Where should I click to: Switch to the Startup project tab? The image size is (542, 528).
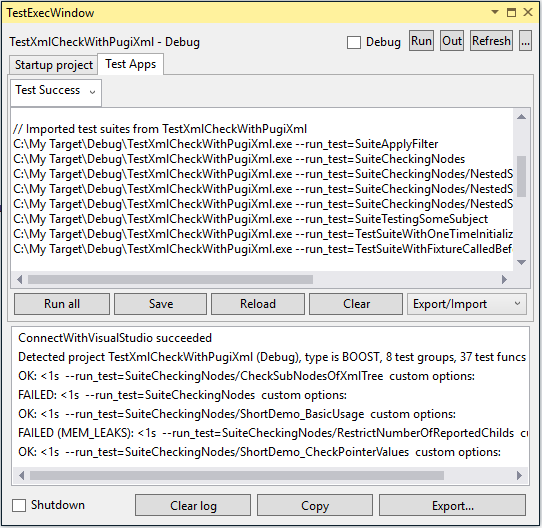(x=54, y=65)
